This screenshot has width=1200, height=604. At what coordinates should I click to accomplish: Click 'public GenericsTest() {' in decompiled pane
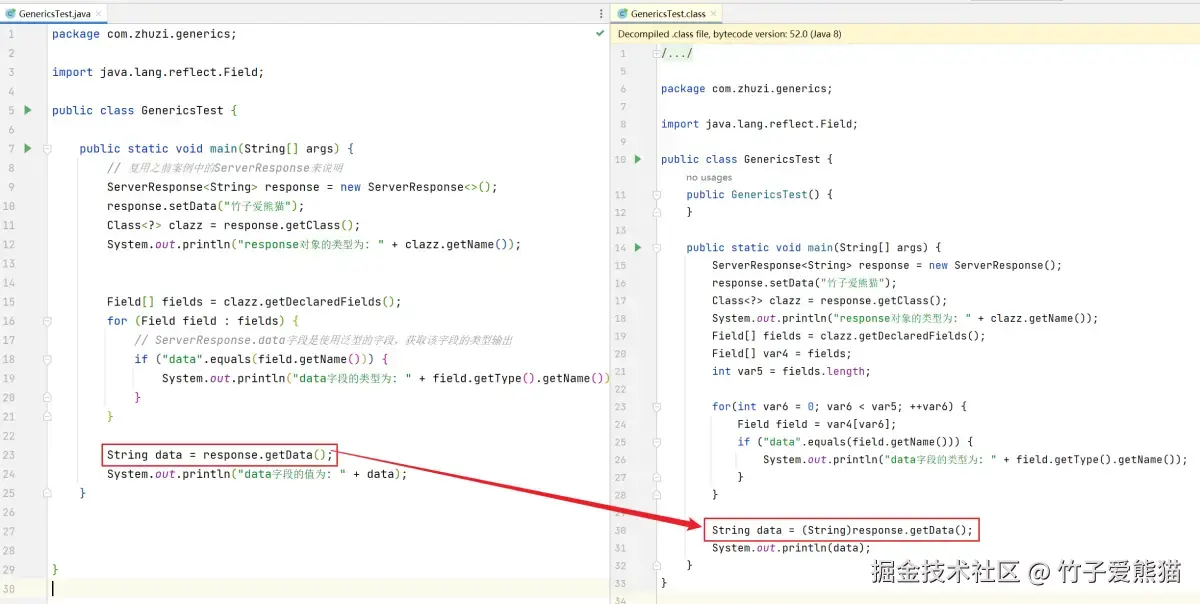click(759, 195)
